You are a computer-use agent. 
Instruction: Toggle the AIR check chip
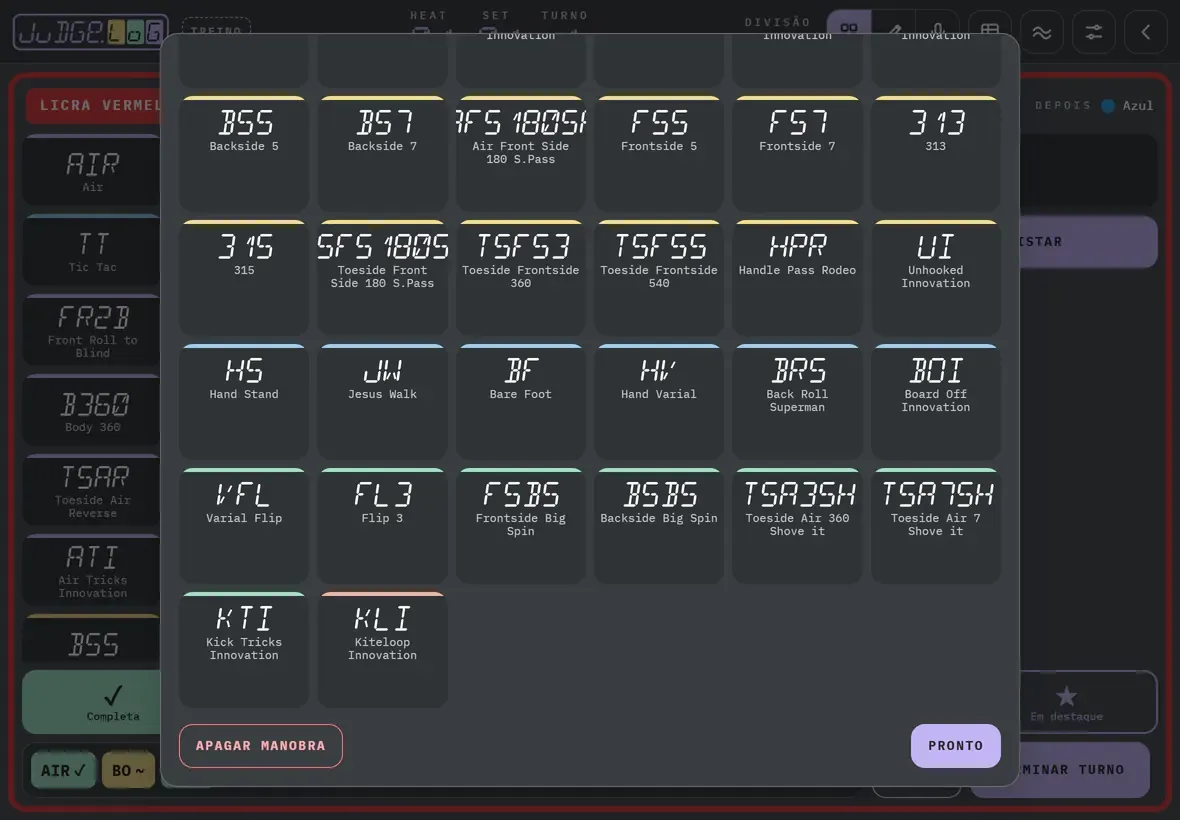(x=63, y=770)
